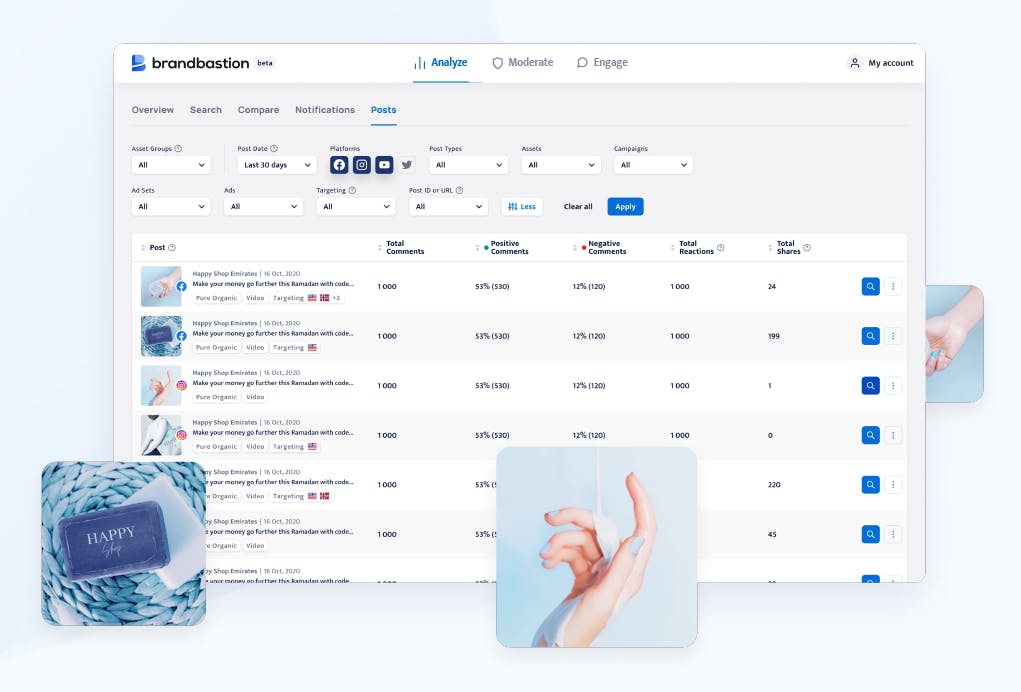Click the Clear all link
The height and width of the screenshot is (692, 1021).
(x=578, y=206)
